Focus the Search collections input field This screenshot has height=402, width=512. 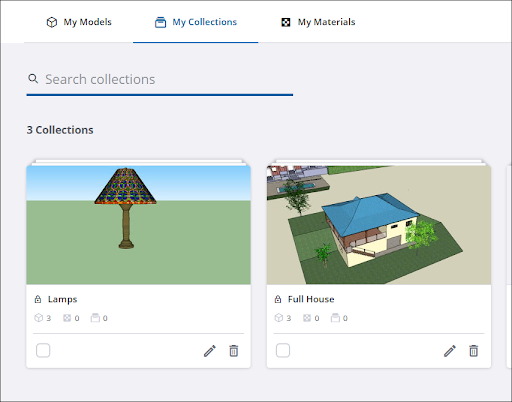[x=160, y=79]
